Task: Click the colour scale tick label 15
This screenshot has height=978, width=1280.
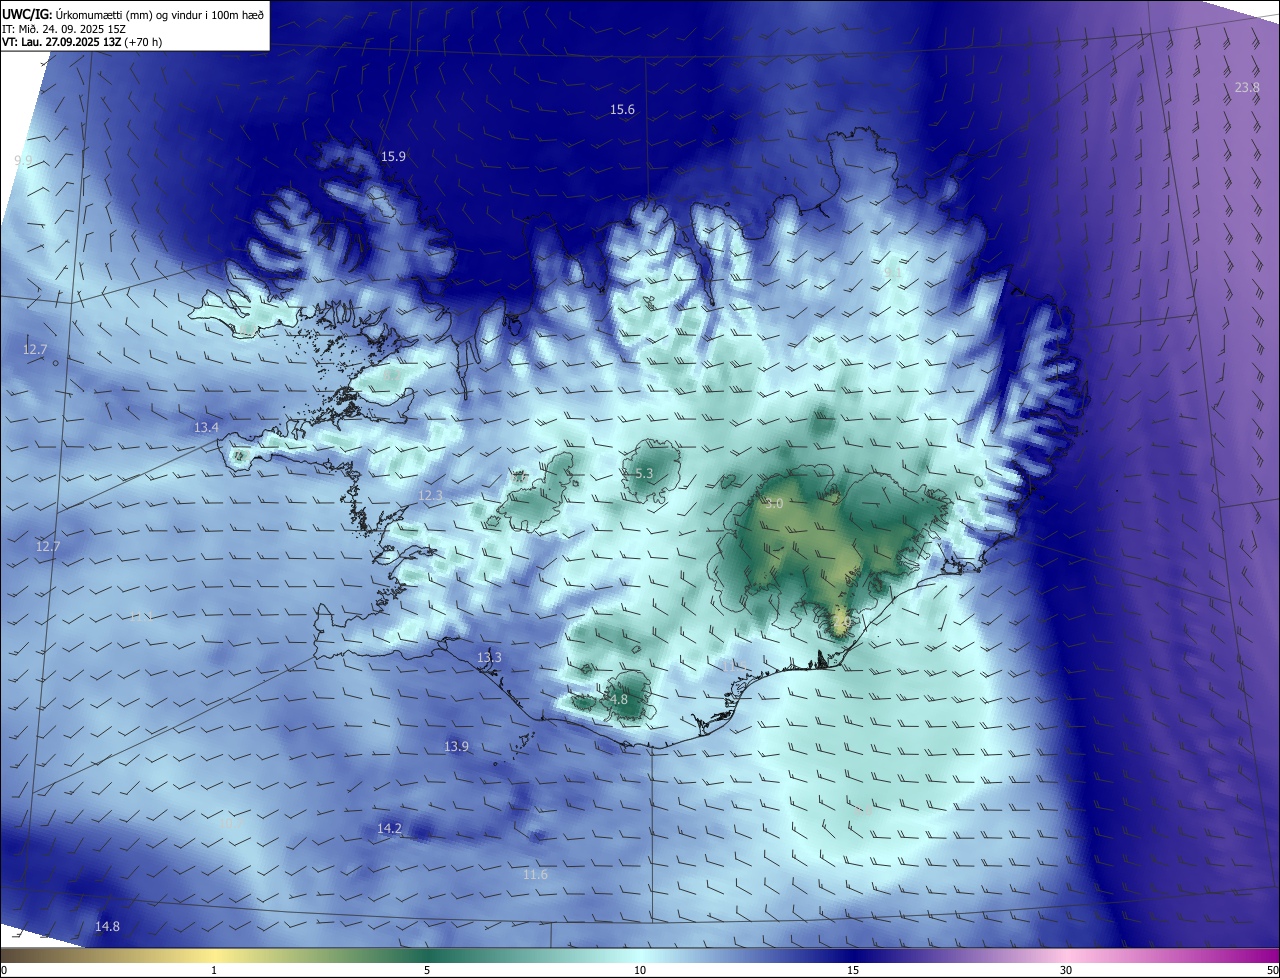Action: (853, 971)
